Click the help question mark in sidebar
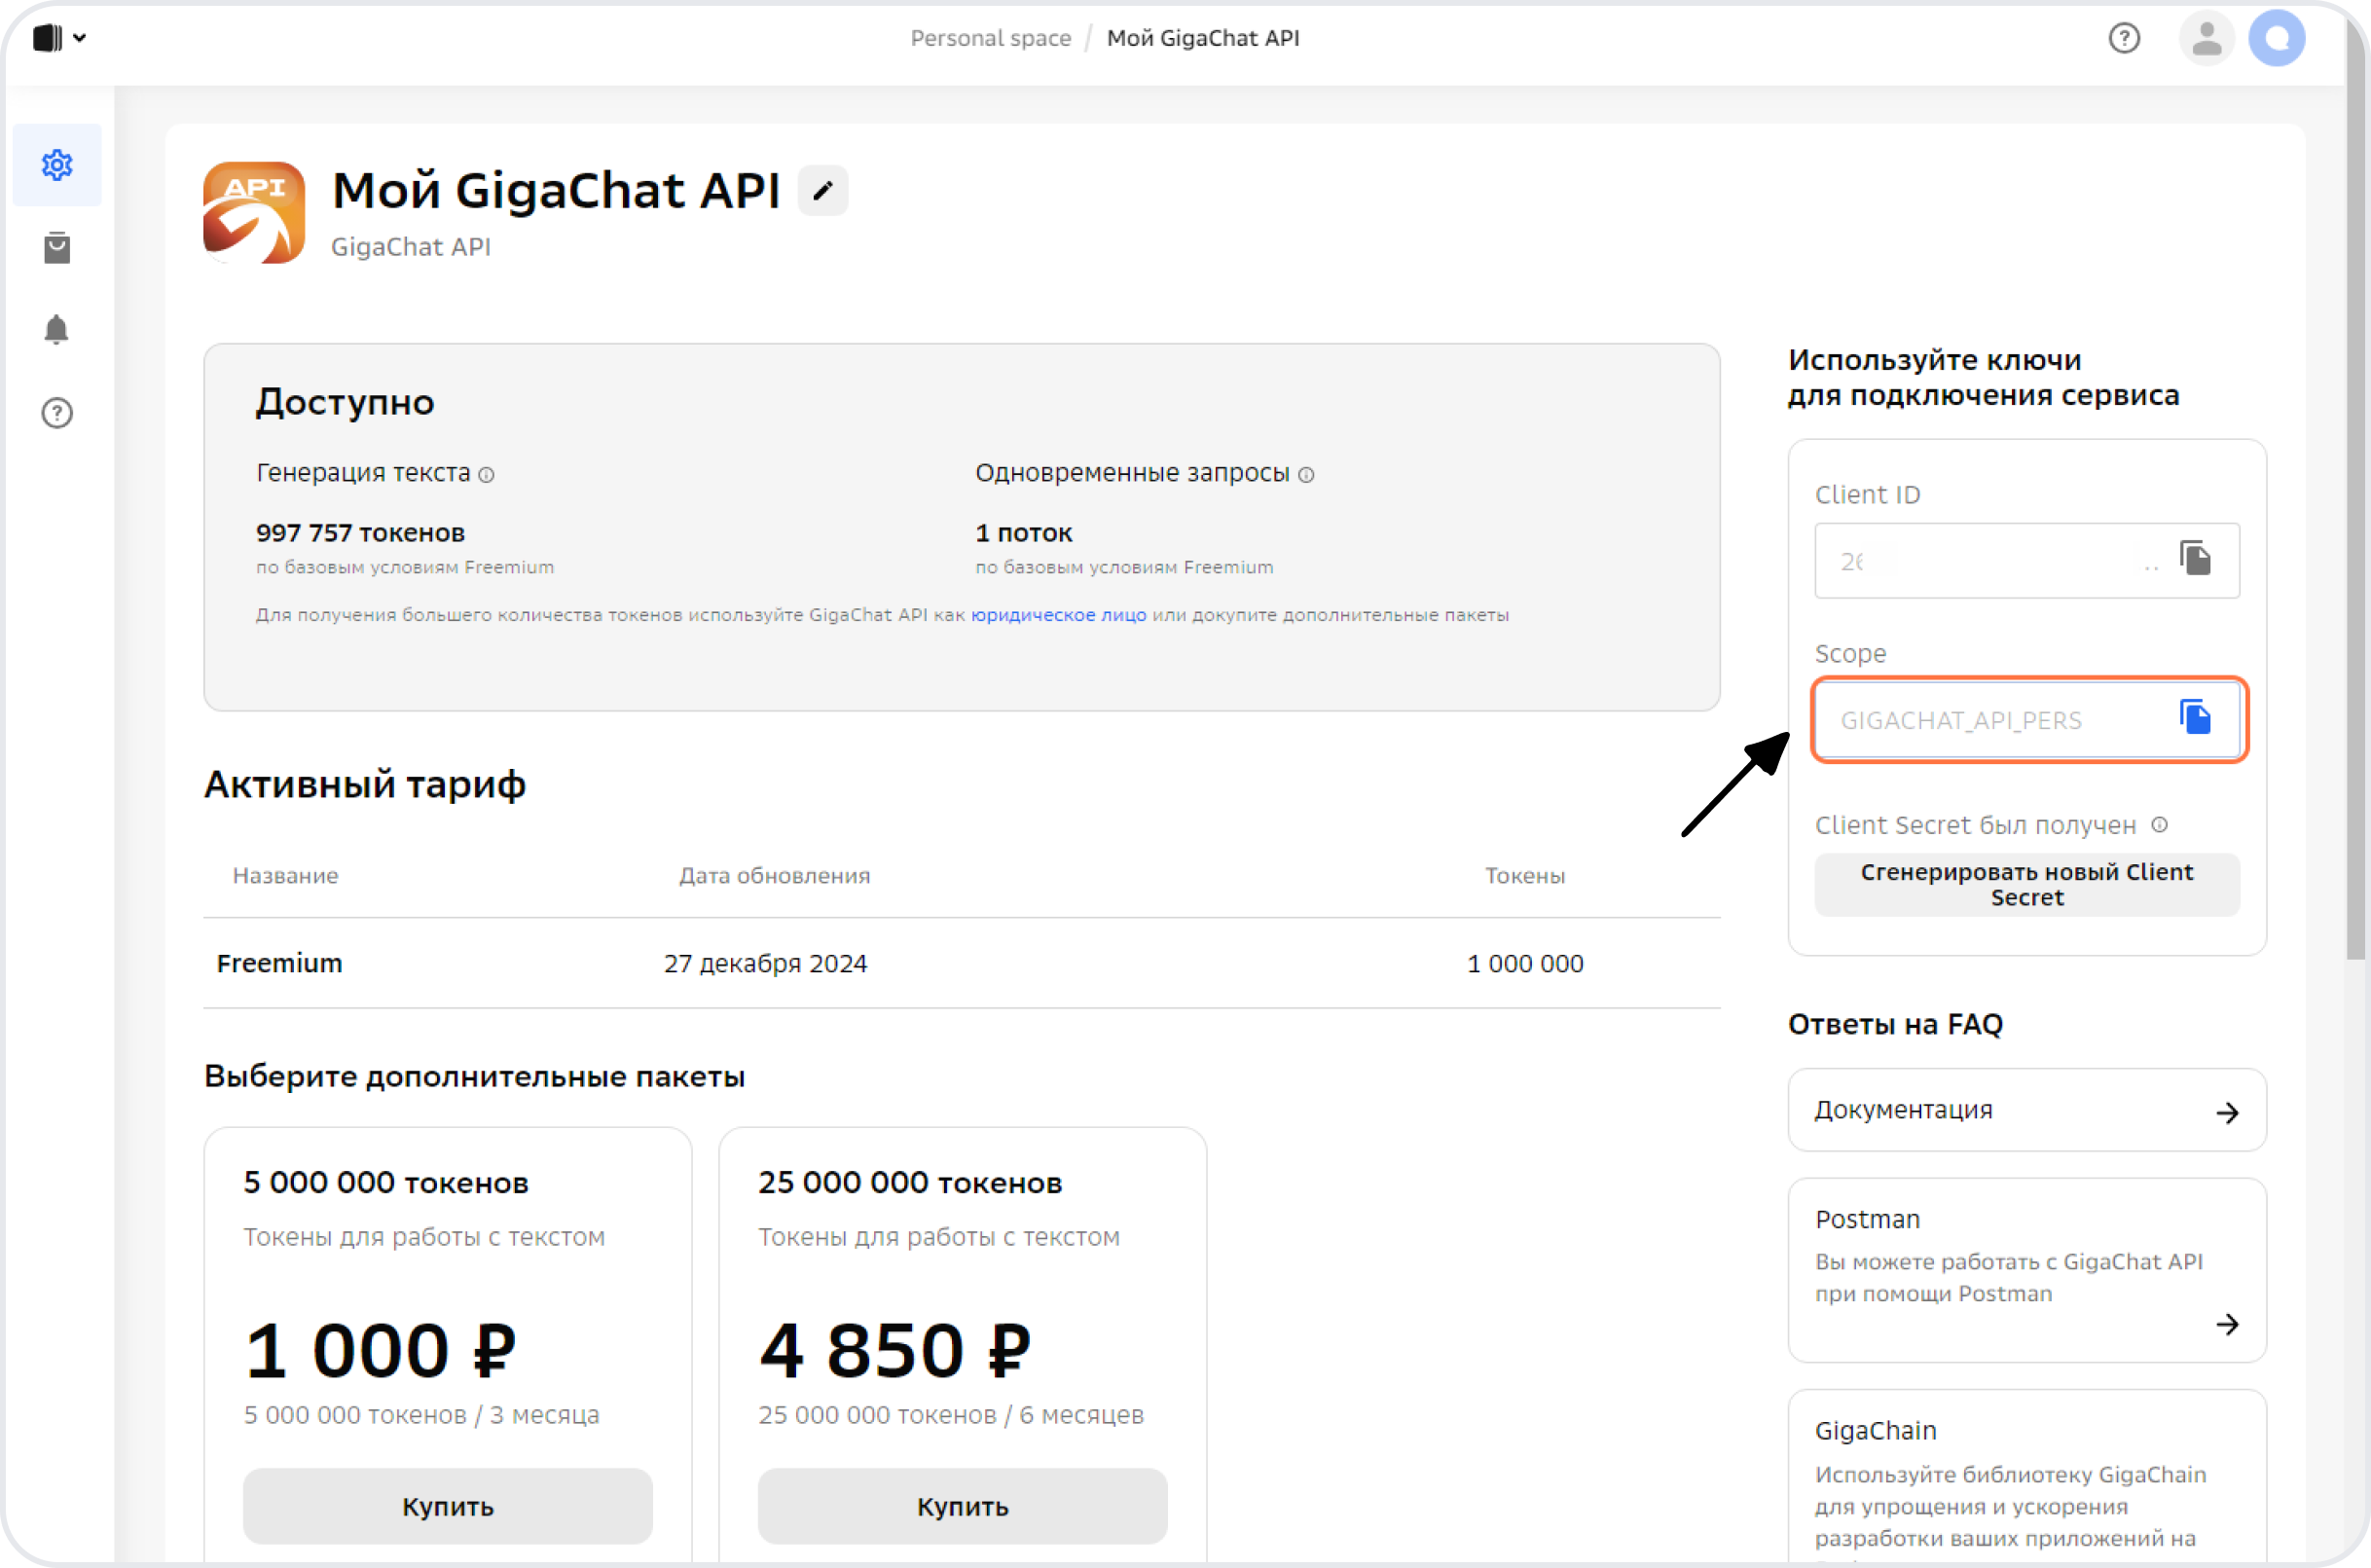 point(57,412)
